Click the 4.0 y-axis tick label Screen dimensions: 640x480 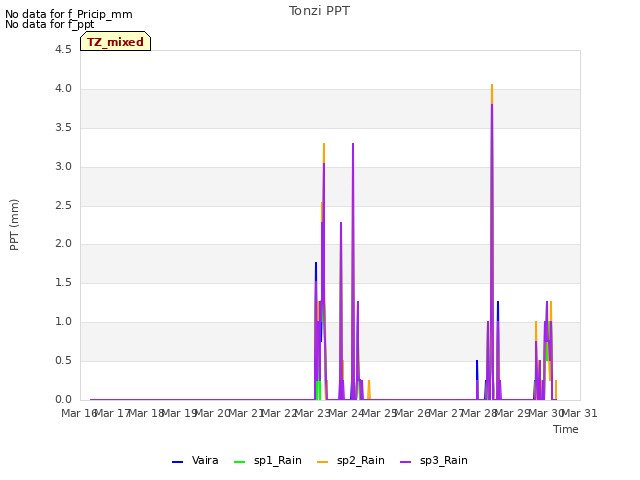63,89
